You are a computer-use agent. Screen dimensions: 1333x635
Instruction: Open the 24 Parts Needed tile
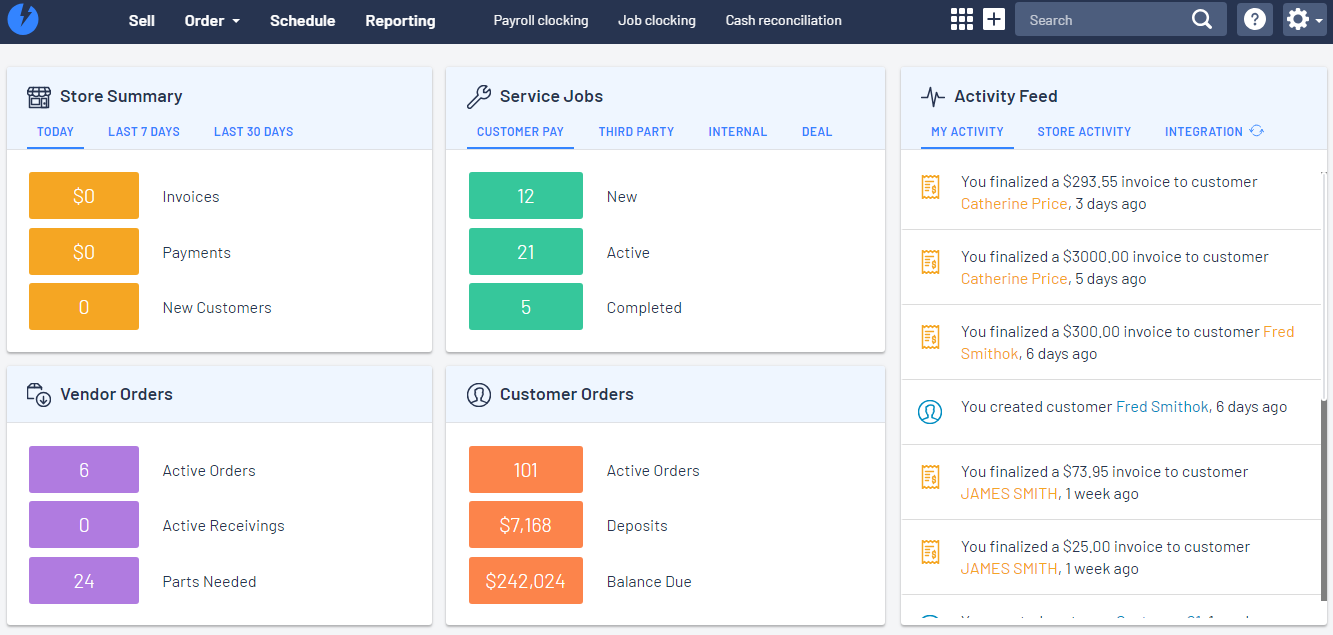pos(84,581)
